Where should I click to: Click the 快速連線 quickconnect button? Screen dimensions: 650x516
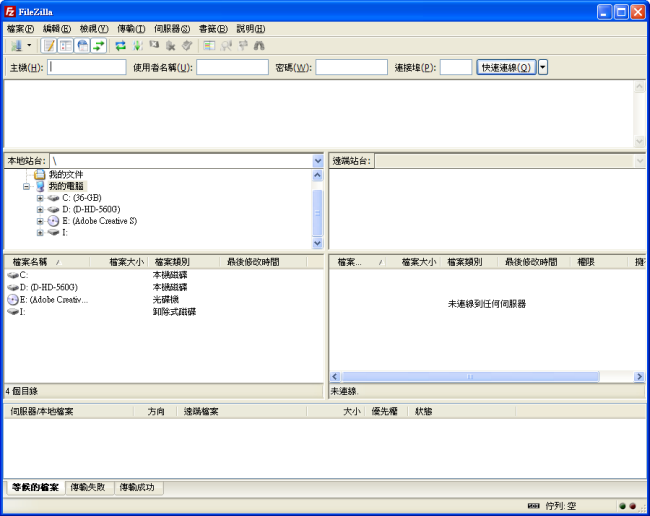(506, 68)
